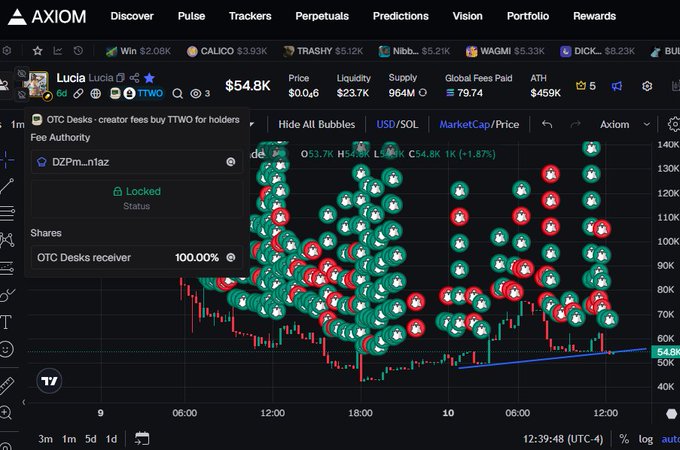This screenshot has height=450, width=680.
Task: Open the emoji sticker tool
Action: click(7, 349)
